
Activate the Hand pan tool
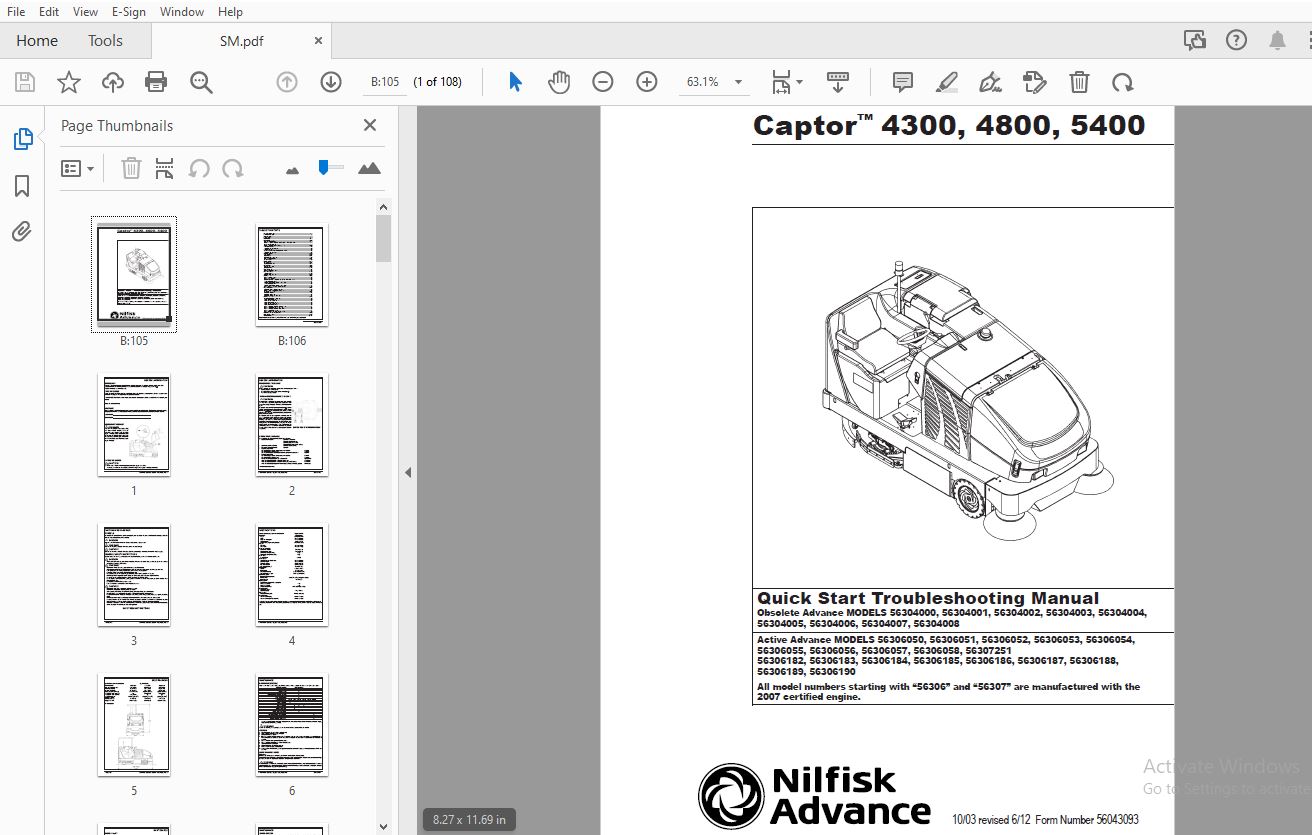559,82
